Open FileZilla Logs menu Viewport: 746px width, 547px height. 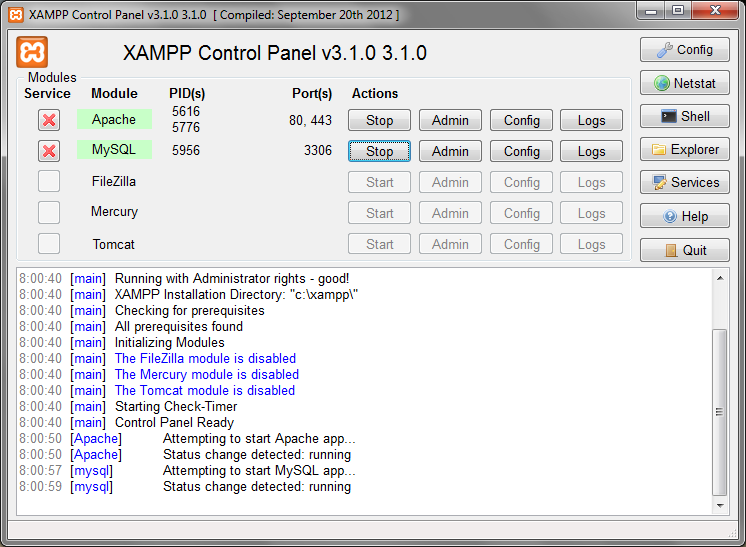[x=591, y=182]
